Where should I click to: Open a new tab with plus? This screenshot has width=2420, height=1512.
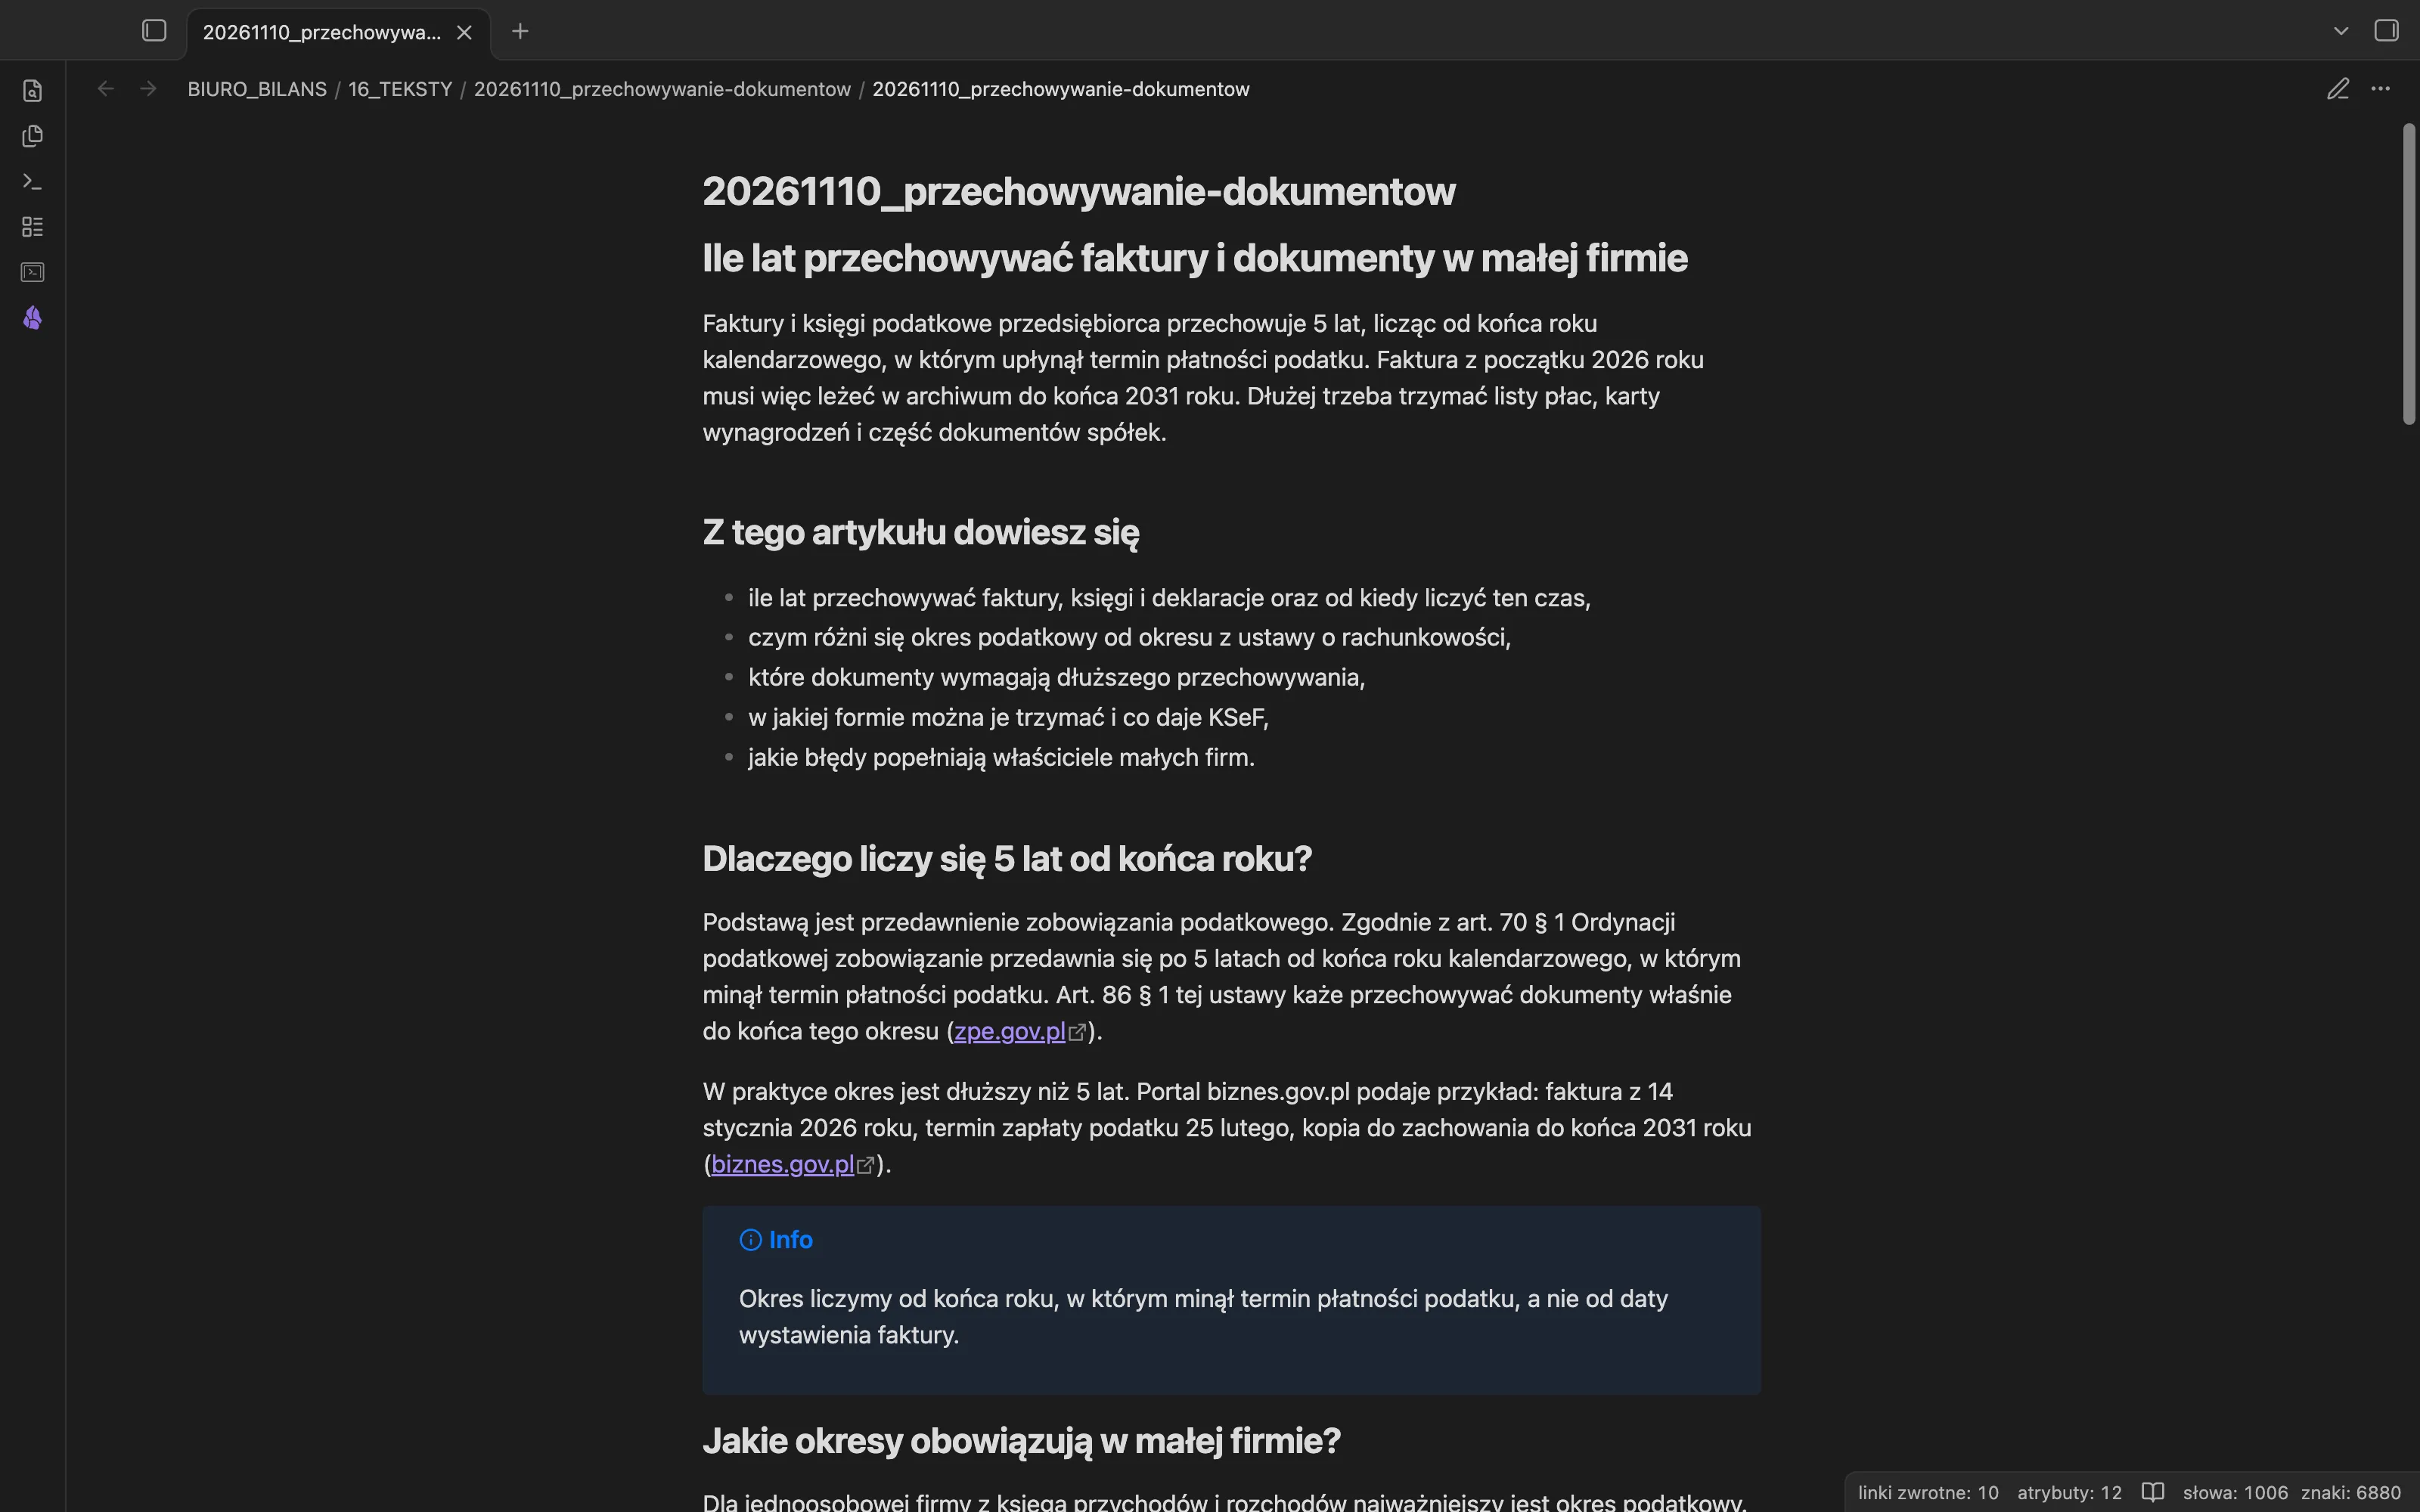[520, 31]
